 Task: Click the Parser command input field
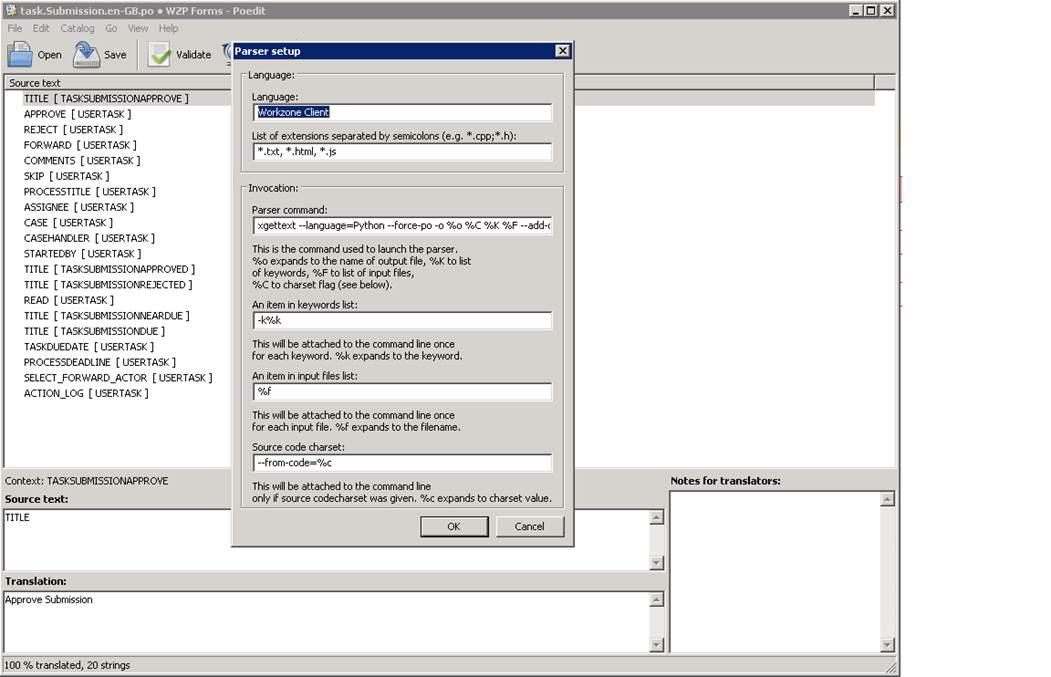click(x=402, y=225)
